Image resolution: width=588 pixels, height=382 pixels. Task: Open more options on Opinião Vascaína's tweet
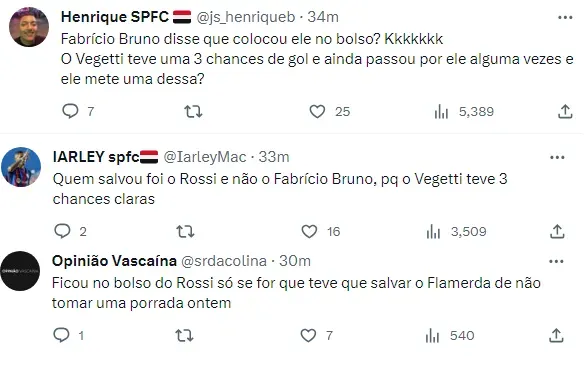[x=556, y=261]
